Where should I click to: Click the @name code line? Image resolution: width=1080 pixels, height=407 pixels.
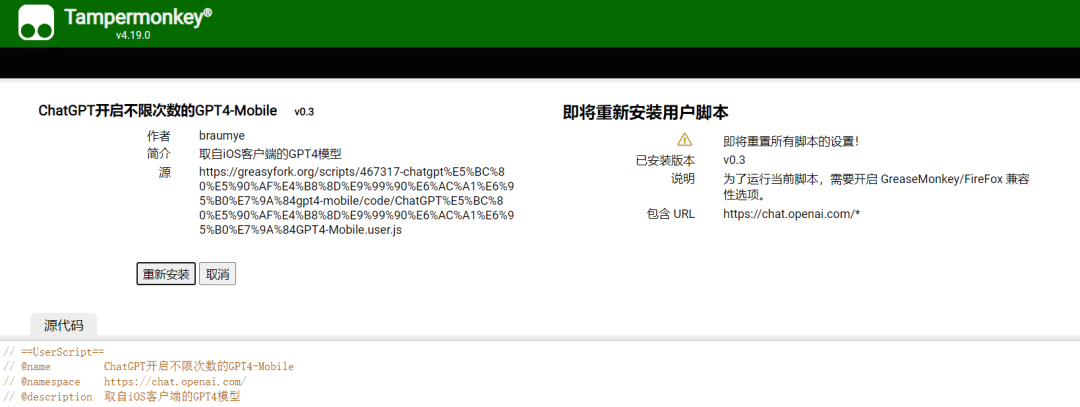pos(148,367)
